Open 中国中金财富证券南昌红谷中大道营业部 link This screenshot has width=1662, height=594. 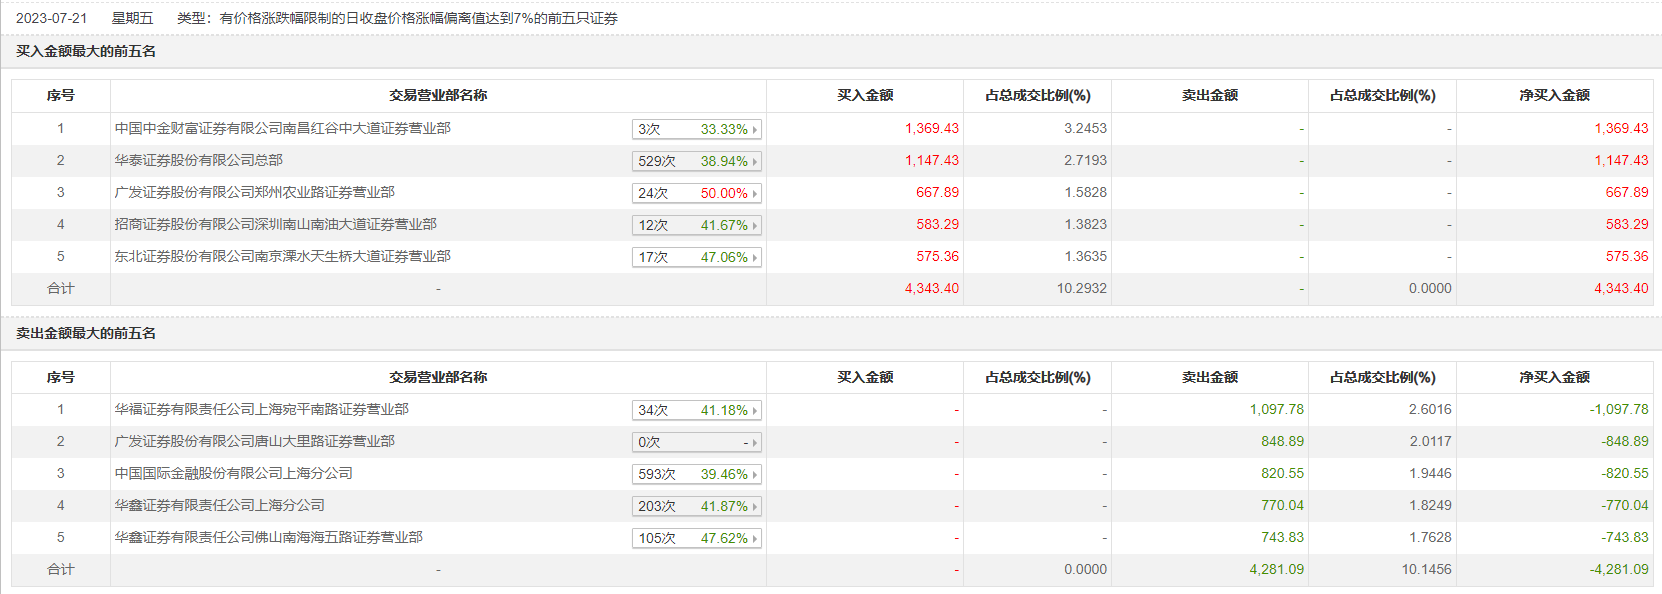[x=282, y=129]
